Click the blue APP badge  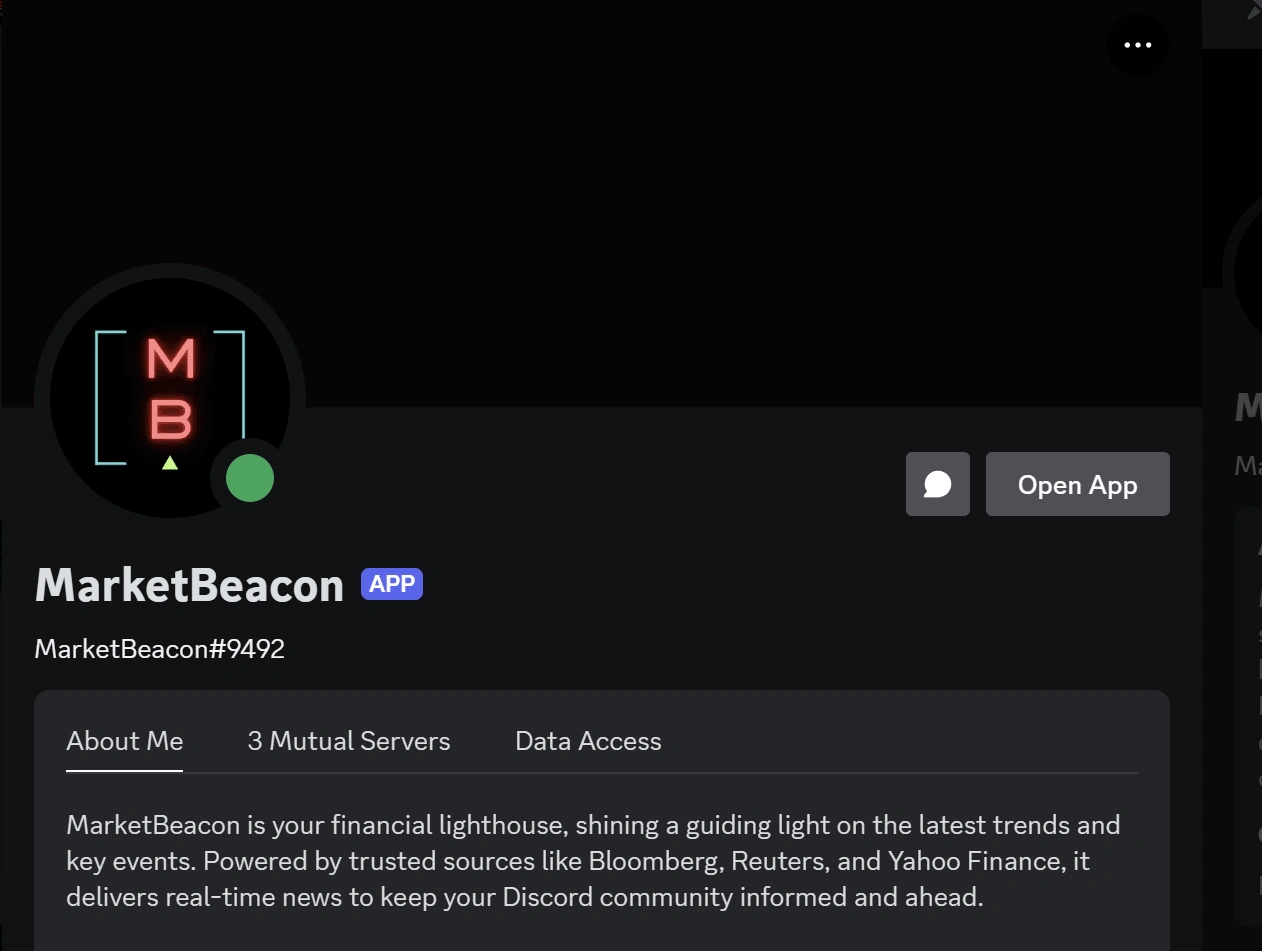[392, 584]
